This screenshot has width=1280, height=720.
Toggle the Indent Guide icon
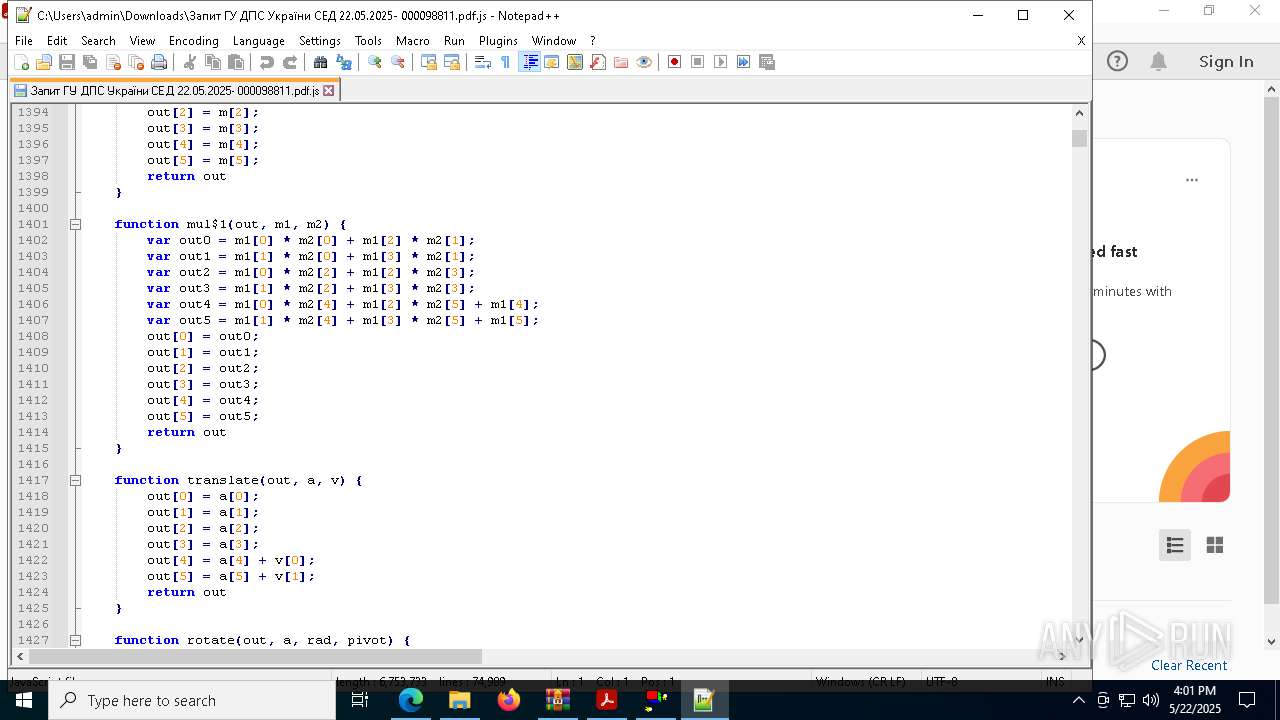pyautogui.click(x=530, y=62)
